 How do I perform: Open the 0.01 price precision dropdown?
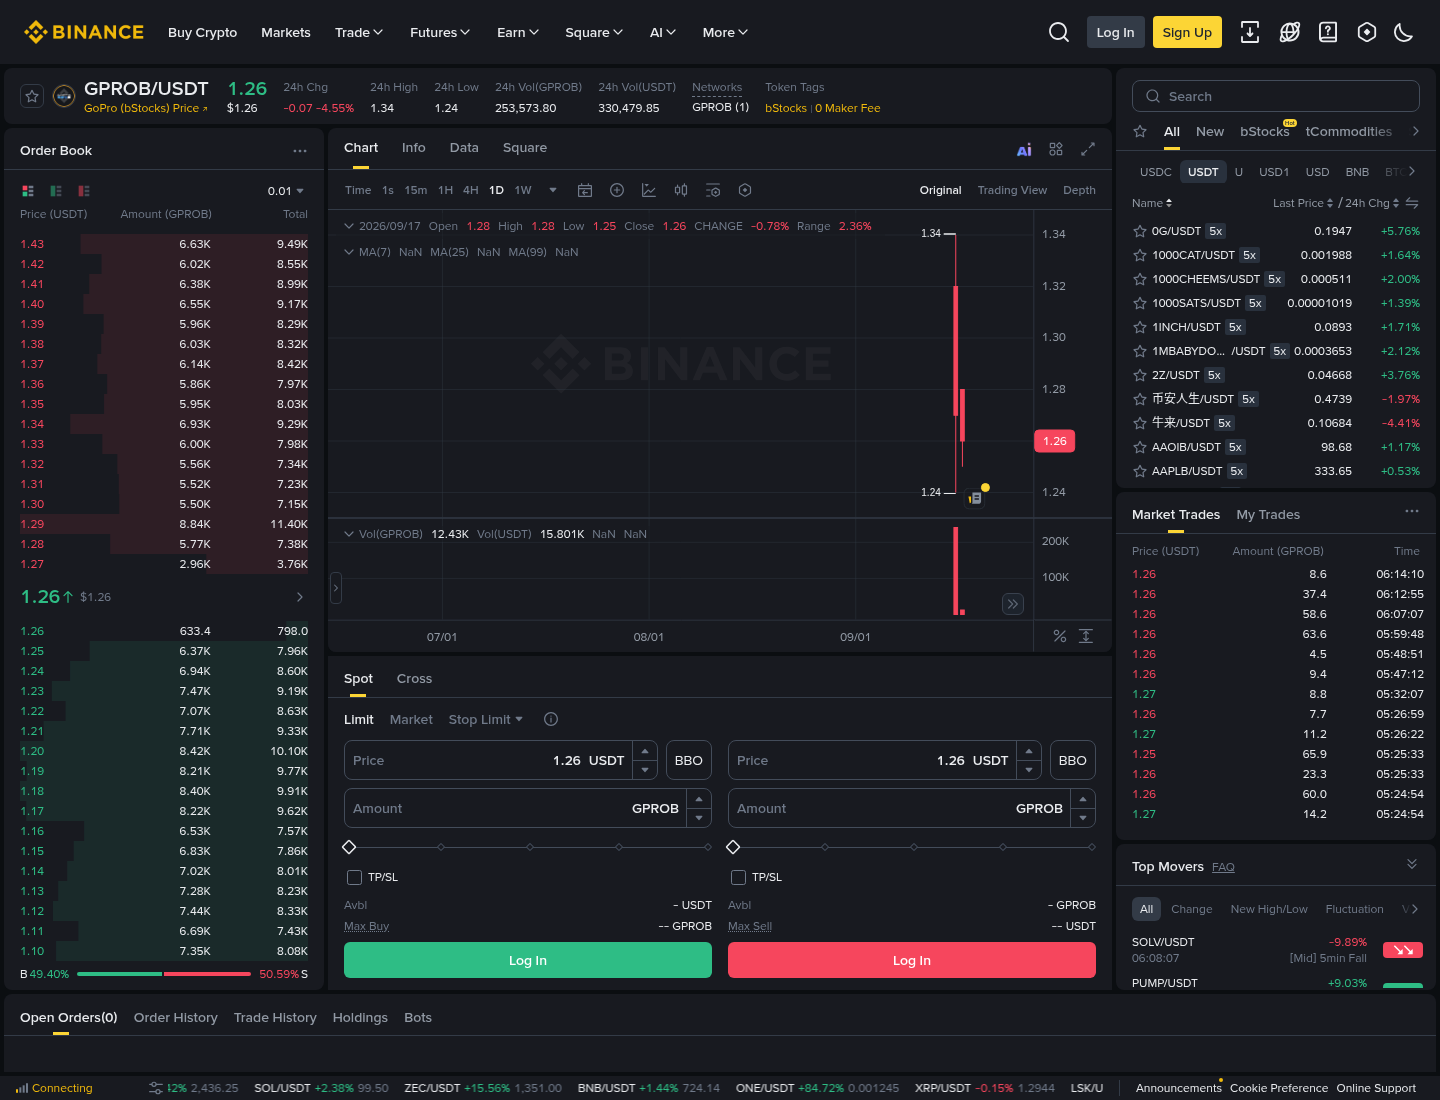coord(286,191)
